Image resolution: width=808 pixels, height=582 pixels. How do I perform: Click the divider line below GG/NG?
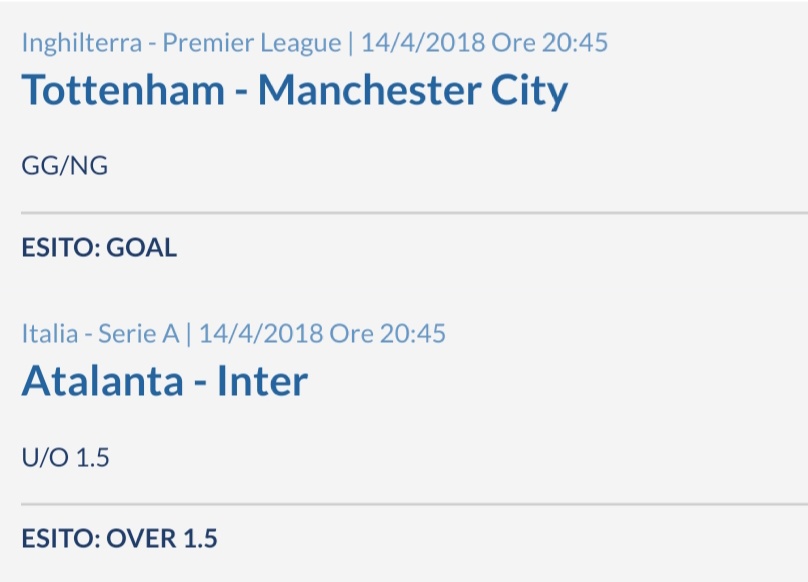[x=414, y=212]
